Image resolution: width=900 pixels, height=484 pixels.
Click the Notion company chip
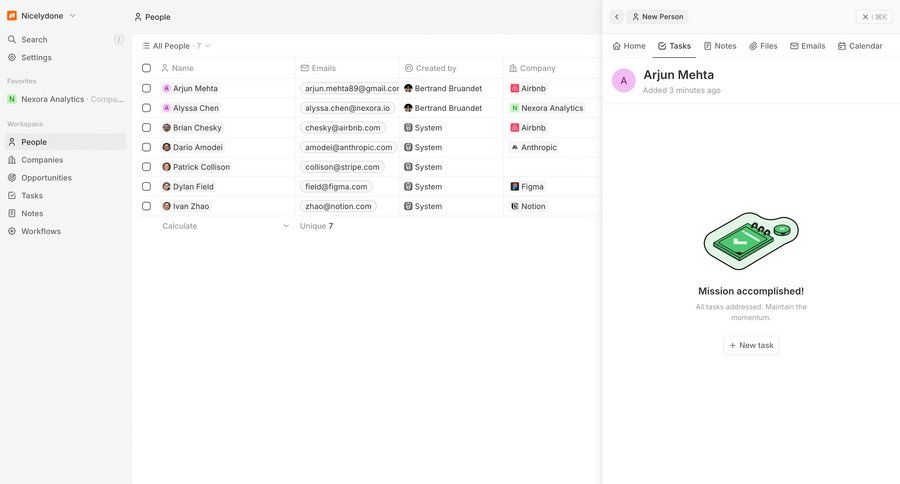tap(528, 206)
